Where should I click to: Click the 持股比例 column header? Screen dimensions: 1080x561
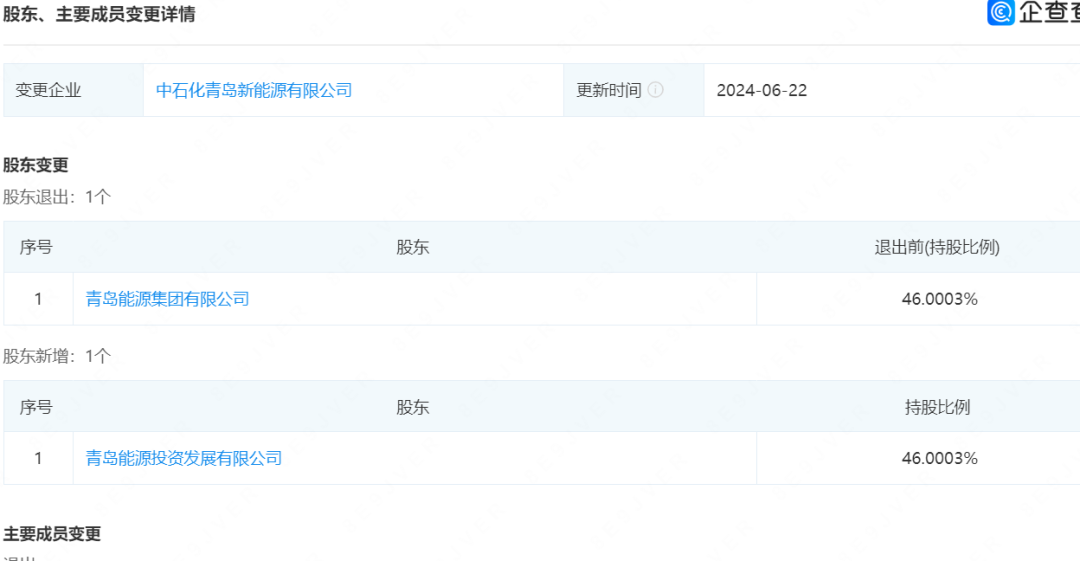[937, 407]
